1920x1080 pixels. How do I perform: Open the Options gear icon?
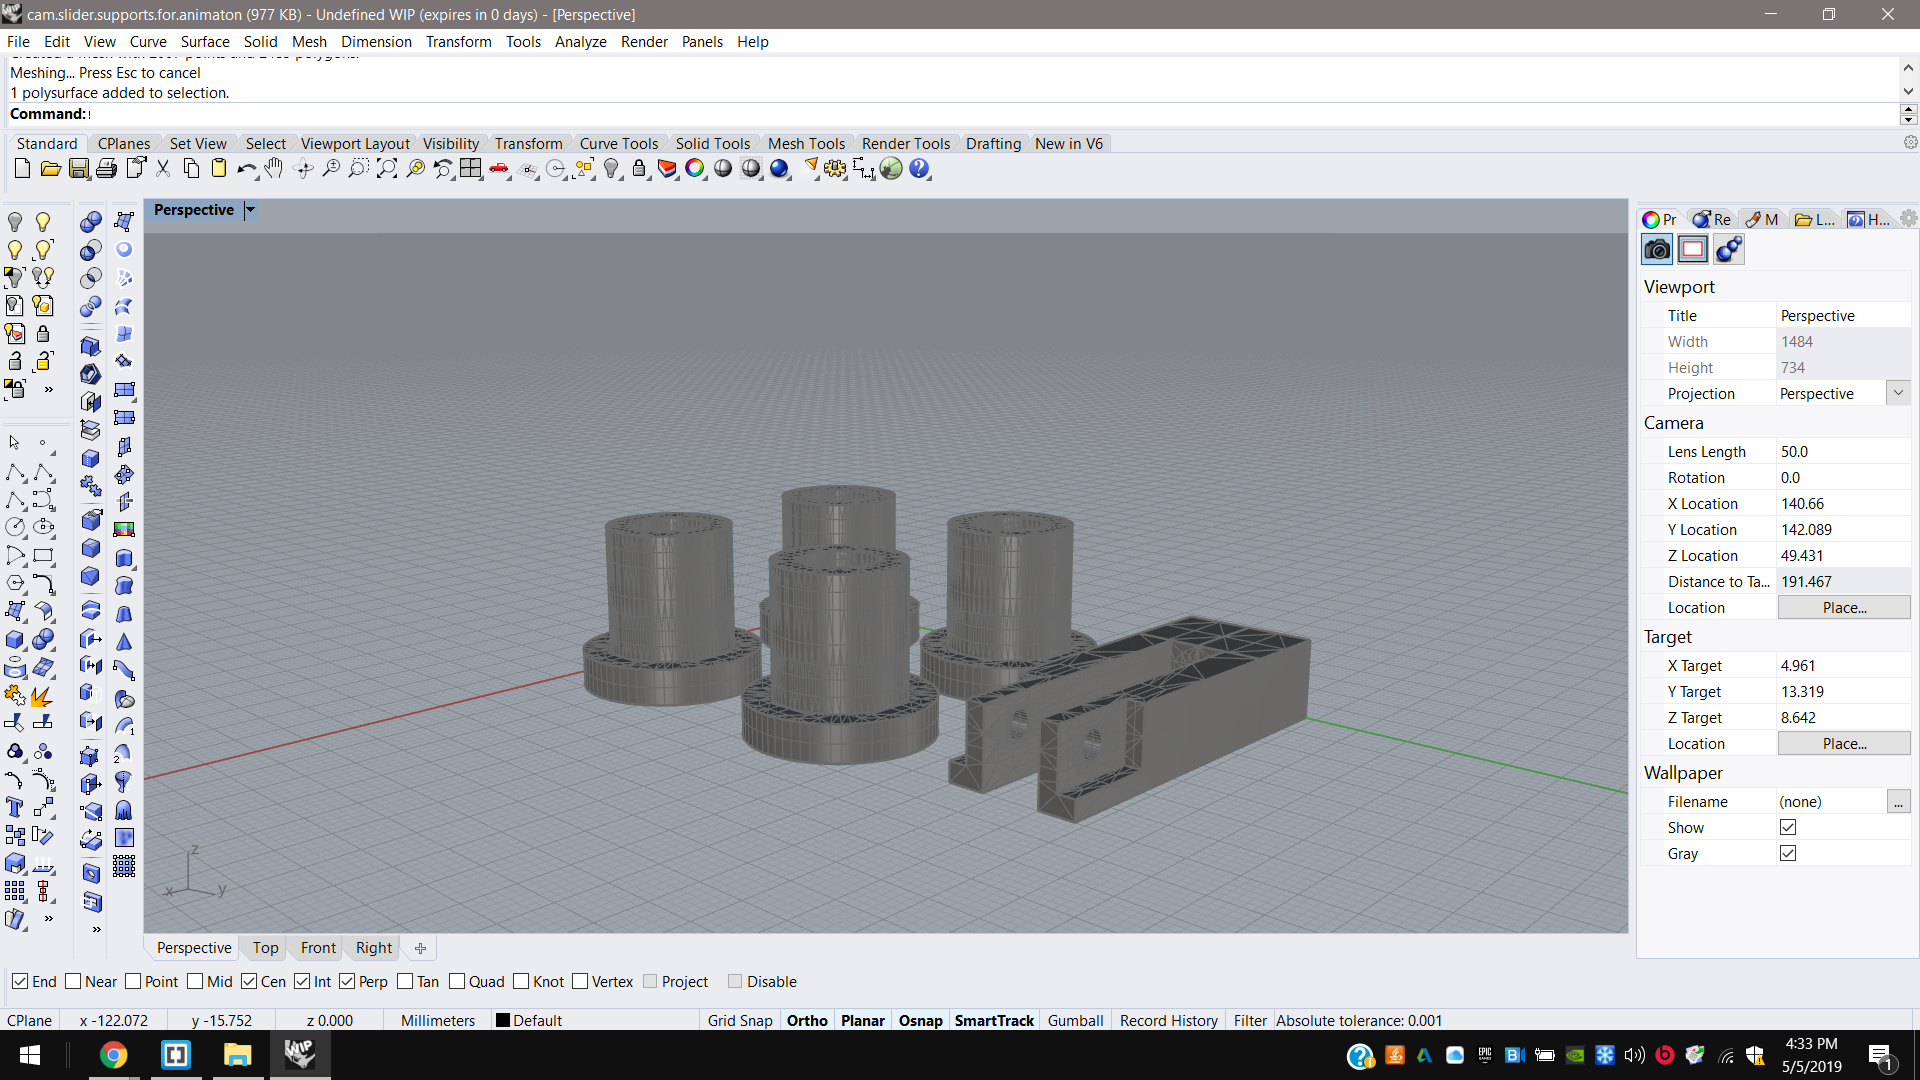[835, 169]
